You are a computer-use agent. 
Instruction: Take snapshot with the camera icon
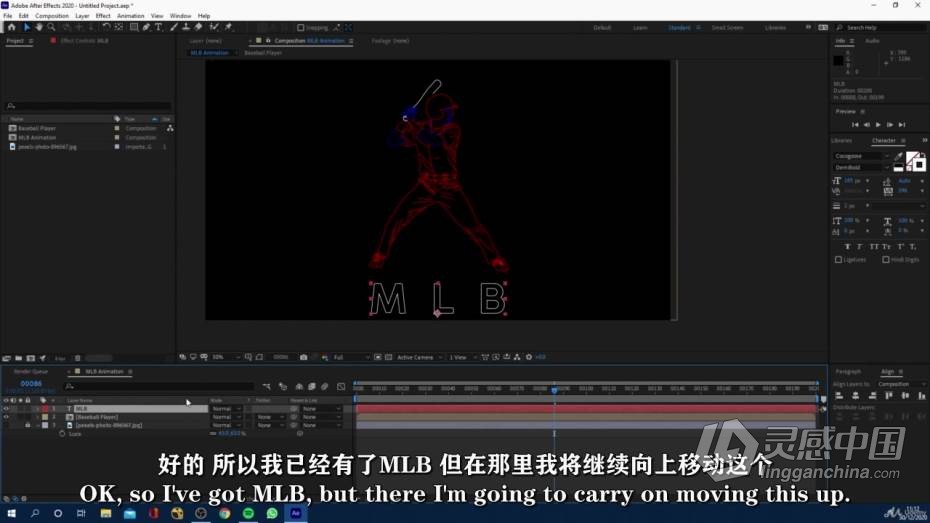[303, 357]
